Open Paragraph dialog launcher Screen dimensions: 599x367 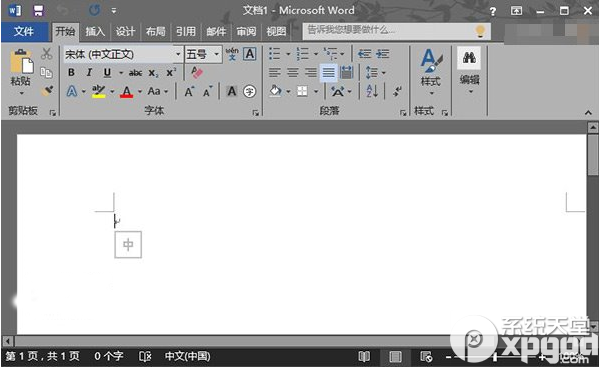tap(403, 113)
